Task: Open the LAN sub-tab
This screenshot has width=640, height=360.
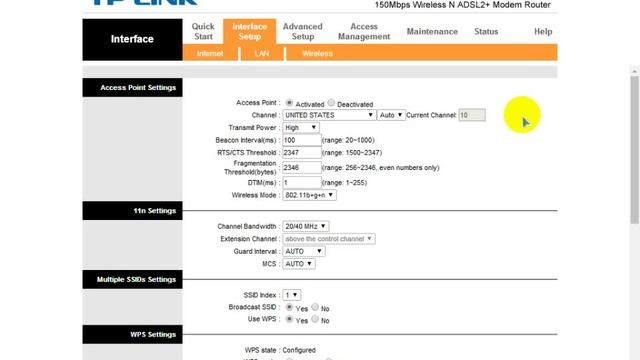Action: point(262,53)
